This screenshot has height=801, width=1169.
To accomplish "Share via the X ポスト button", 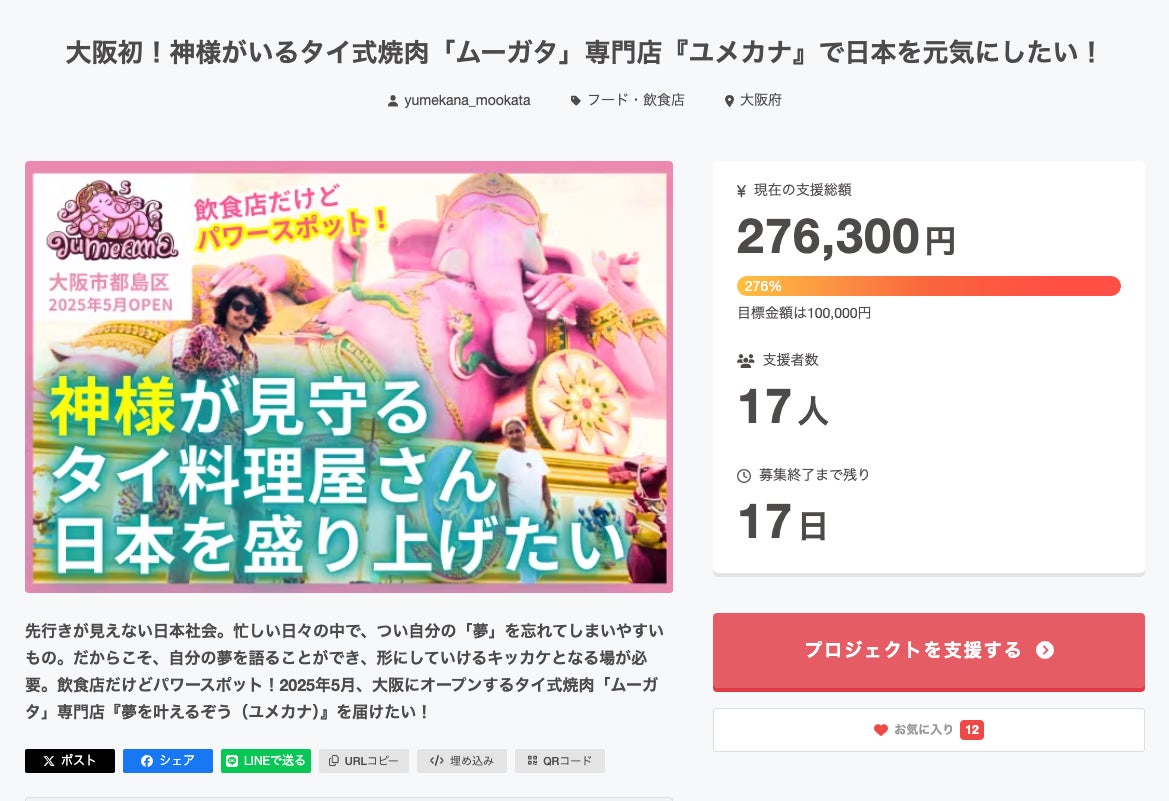I will 70,761.
